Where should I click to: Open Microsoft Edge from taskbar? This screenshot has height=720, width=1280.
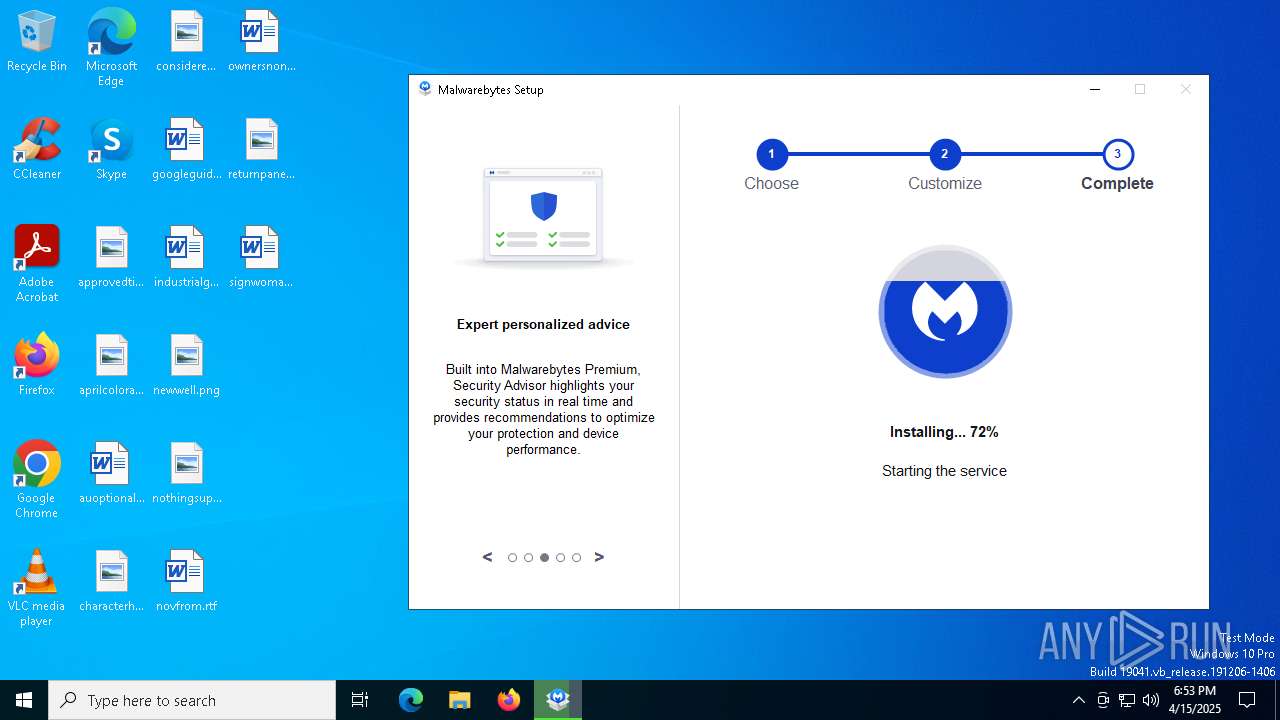coord(411,700)
